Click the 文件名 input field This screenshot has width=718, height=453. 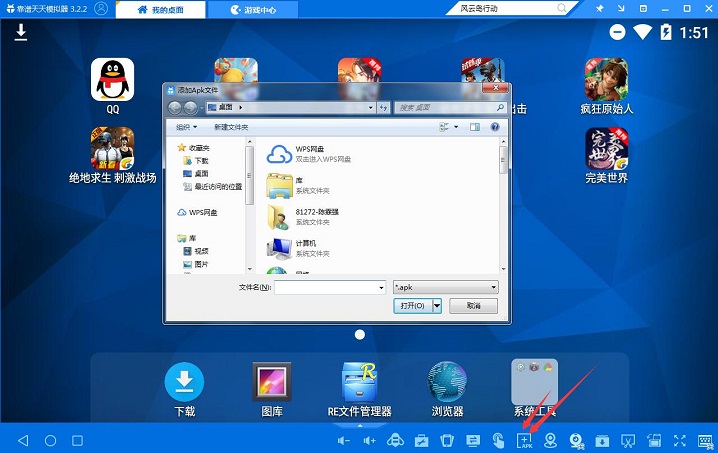pos(330,287)
